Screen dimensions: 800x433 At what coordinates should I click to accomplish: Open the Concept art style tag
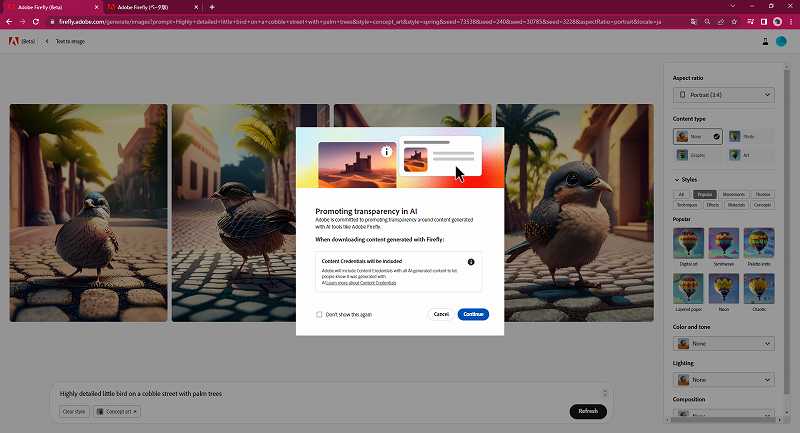point(117,412)
